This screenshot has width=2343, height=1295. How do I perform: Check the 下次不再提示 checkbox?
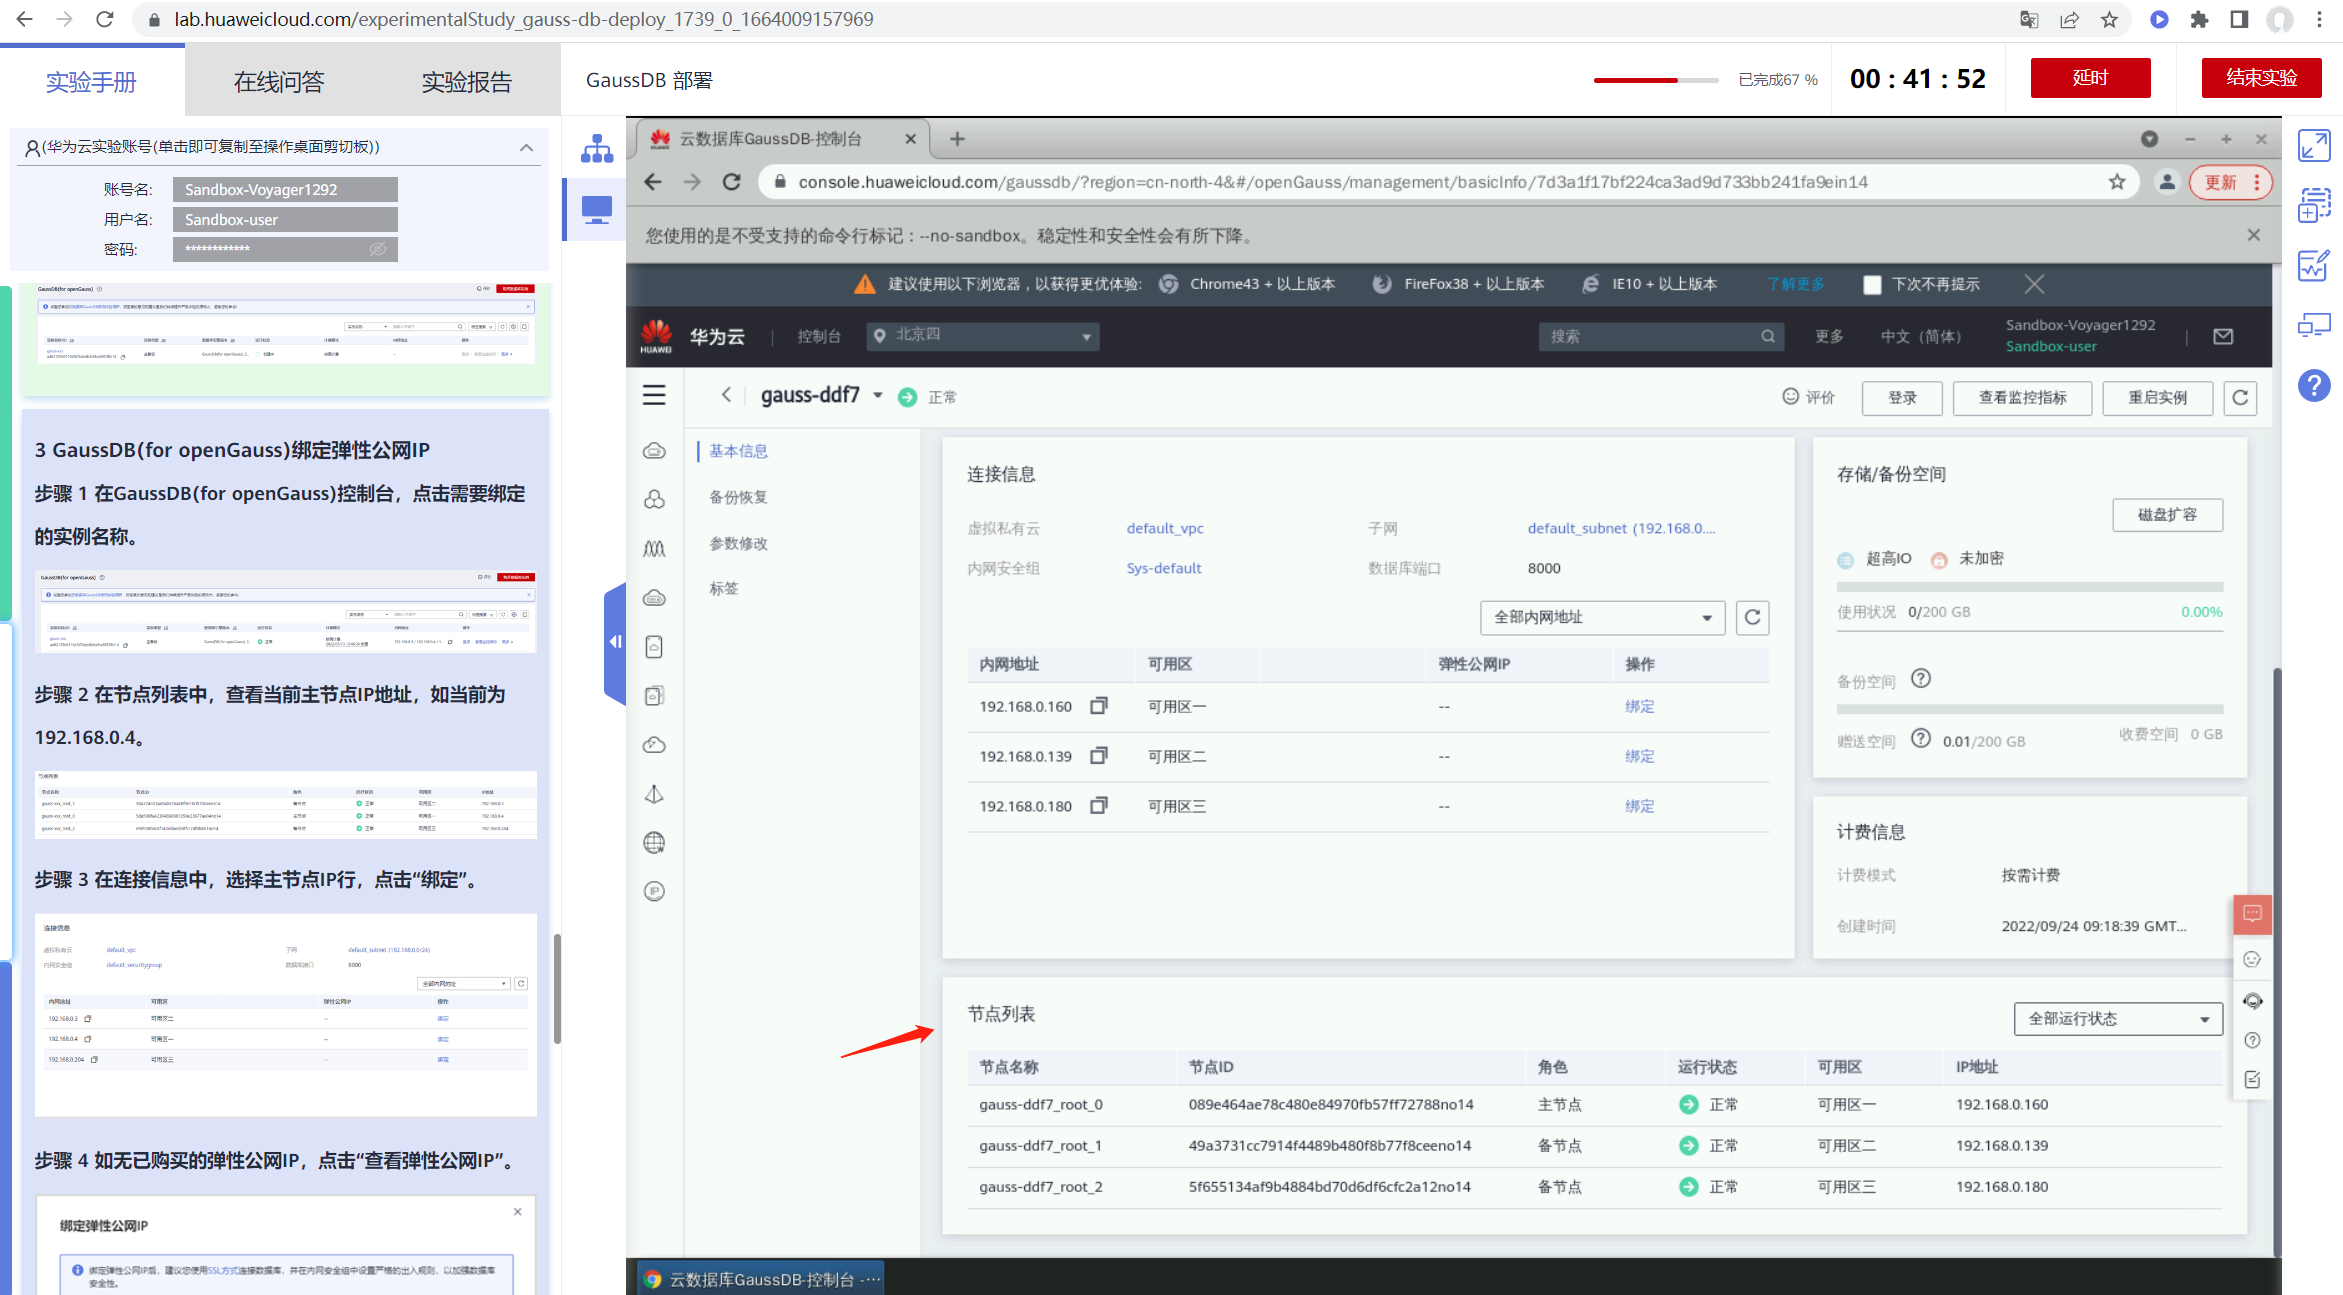point(1872,284)
